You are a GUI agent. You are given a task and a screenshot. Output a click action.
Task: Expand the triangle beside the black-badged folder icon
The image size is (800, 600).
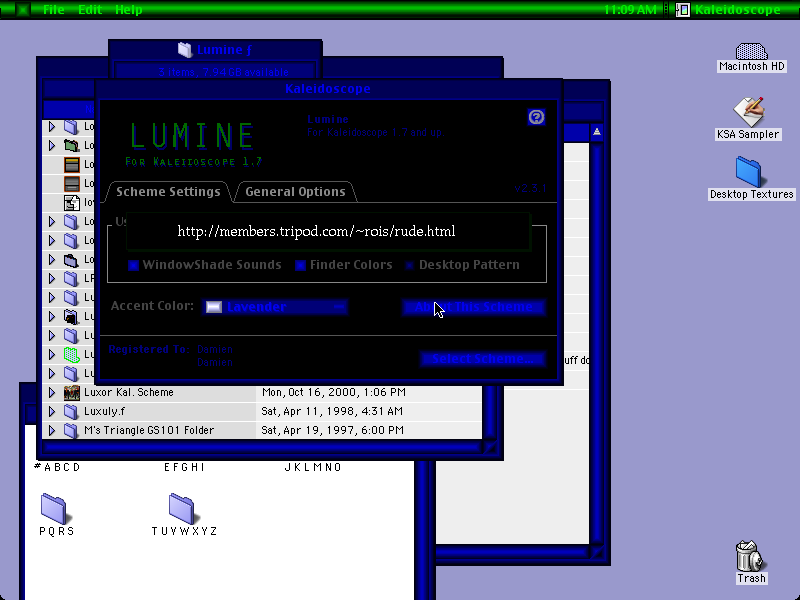[x=52, y=316]
